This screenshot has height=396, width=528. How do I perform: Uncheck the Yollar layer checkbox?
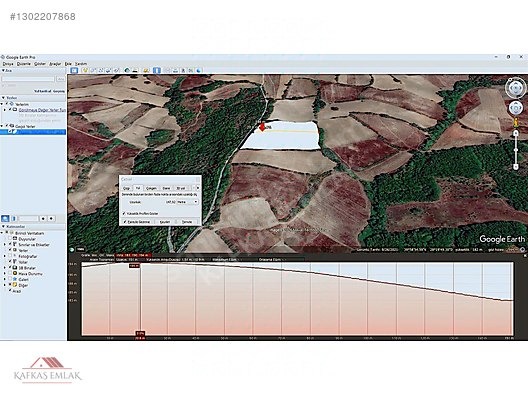click(10, 262)
